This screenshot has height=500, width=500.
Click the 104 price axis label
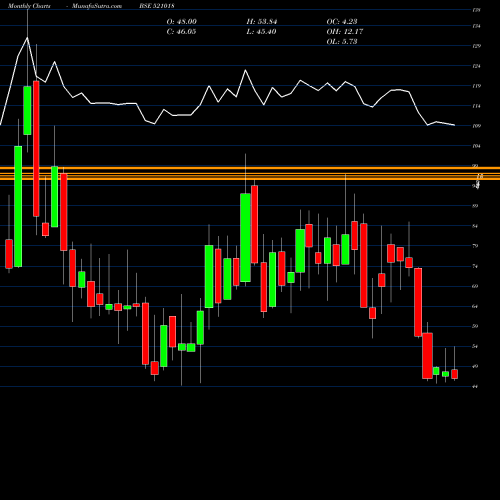point(477,146)
